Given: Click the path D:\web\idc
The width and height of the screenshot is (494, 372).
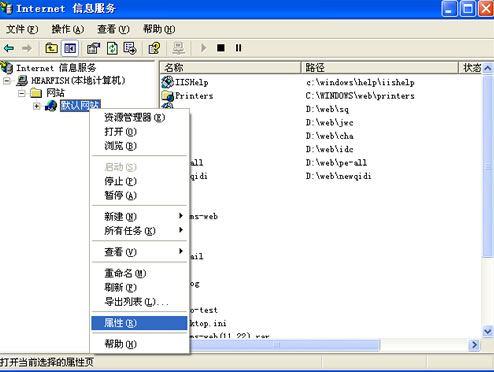Looking at the screenshot, I should pyautogui.click(x=329, y=149).
